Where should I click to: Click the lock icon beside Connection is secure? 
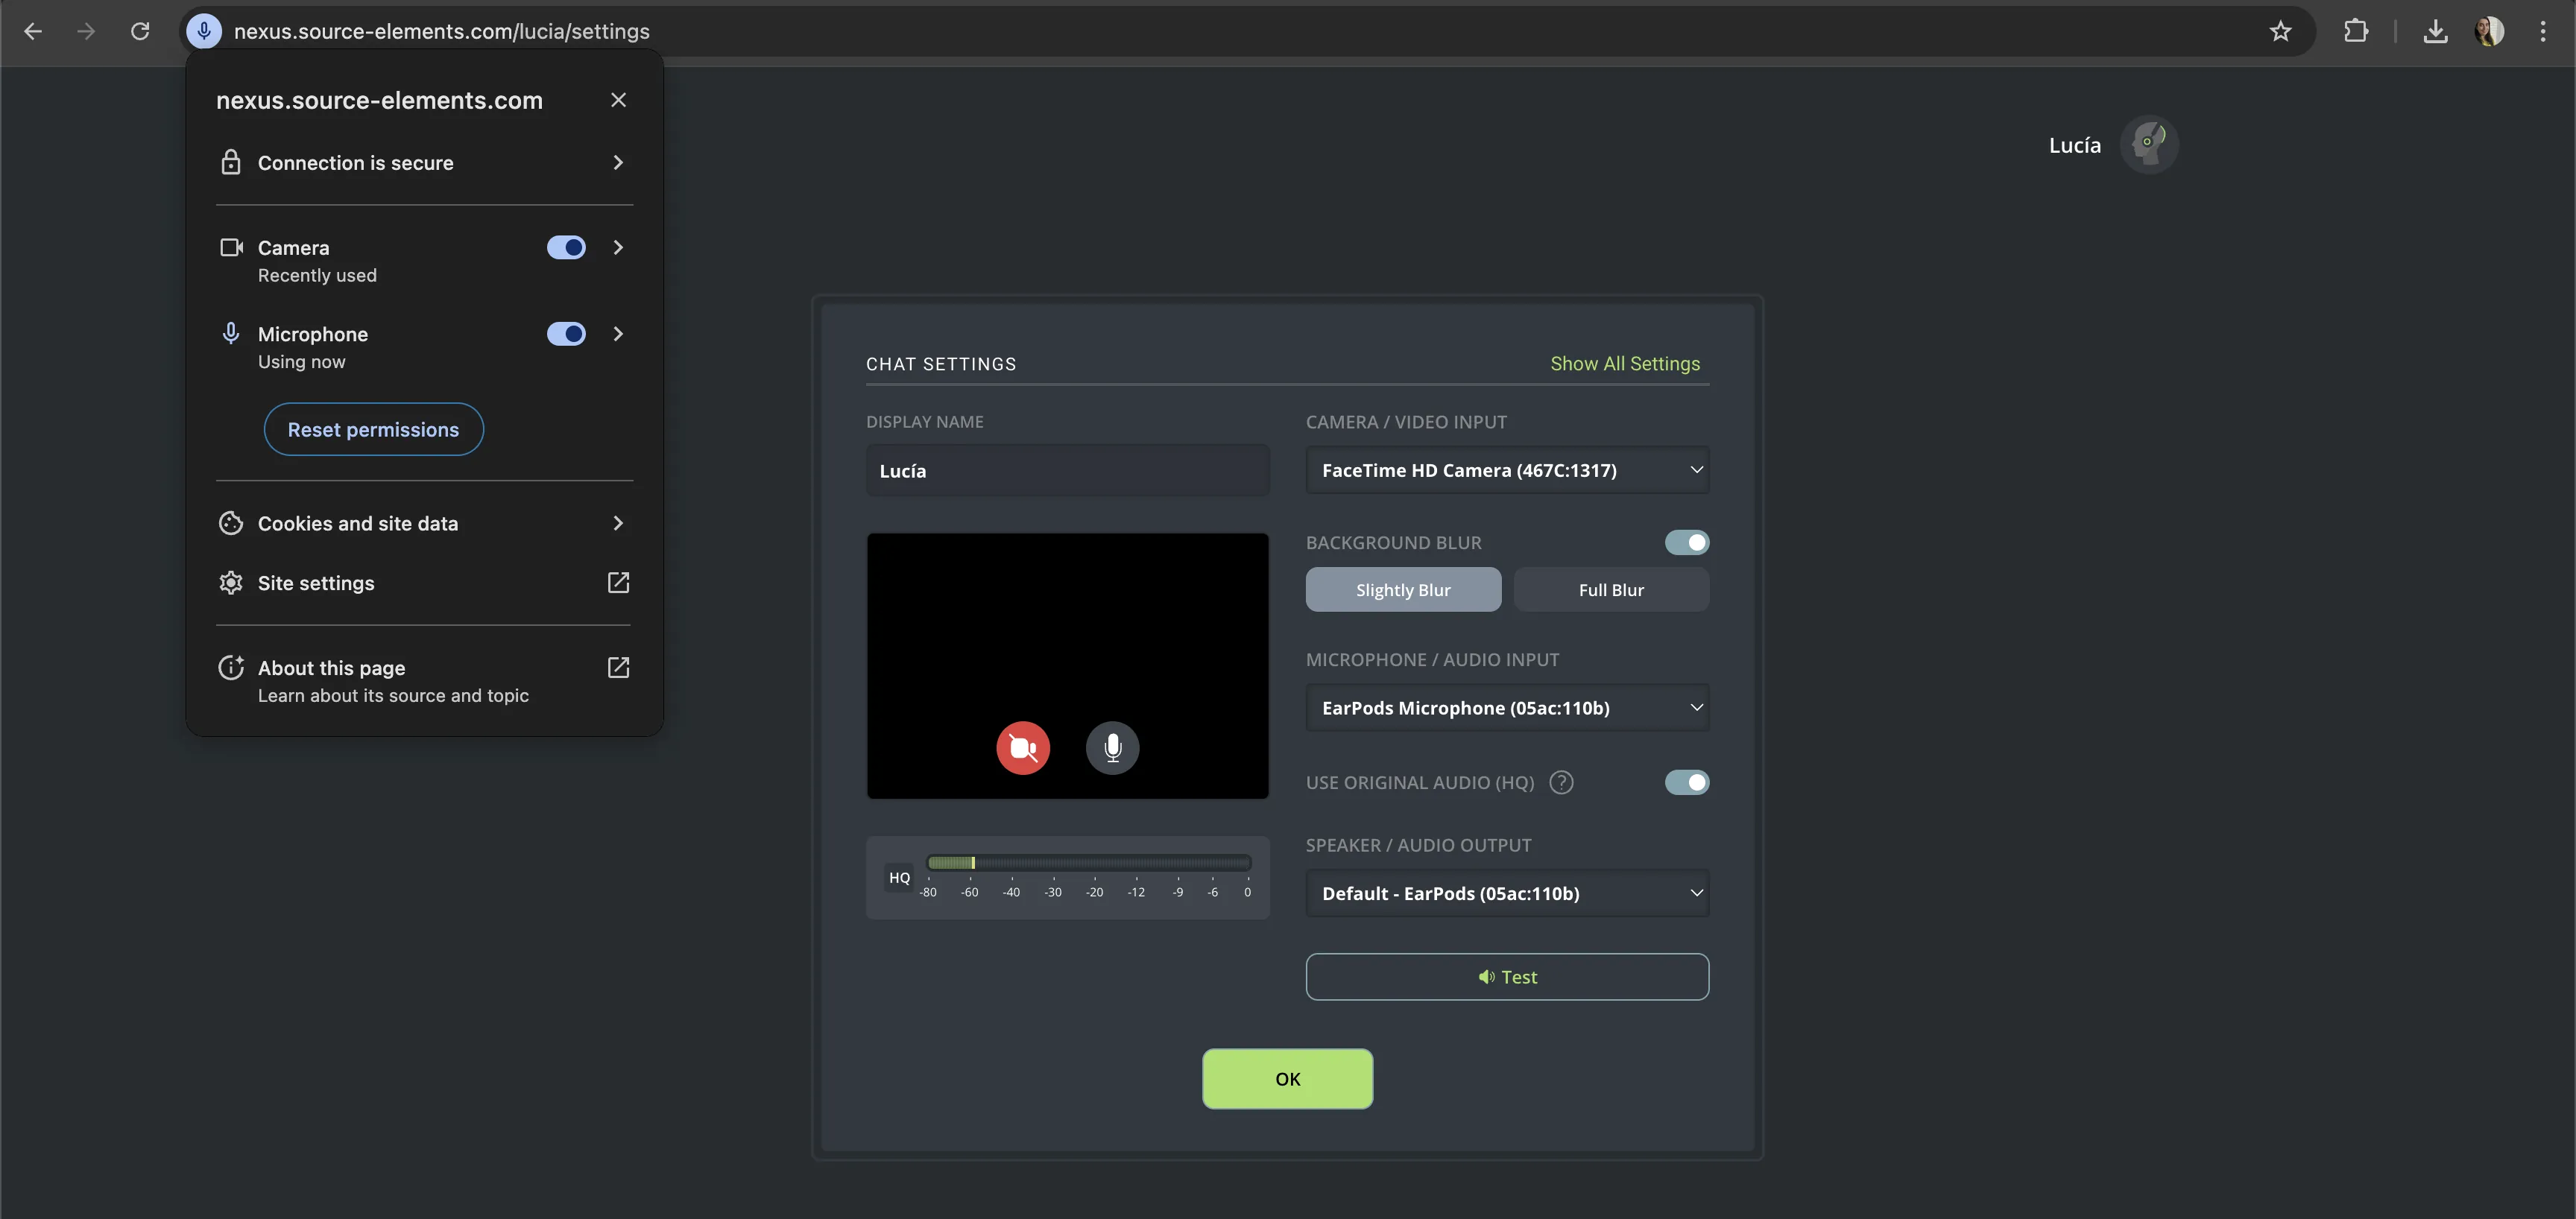231,162
